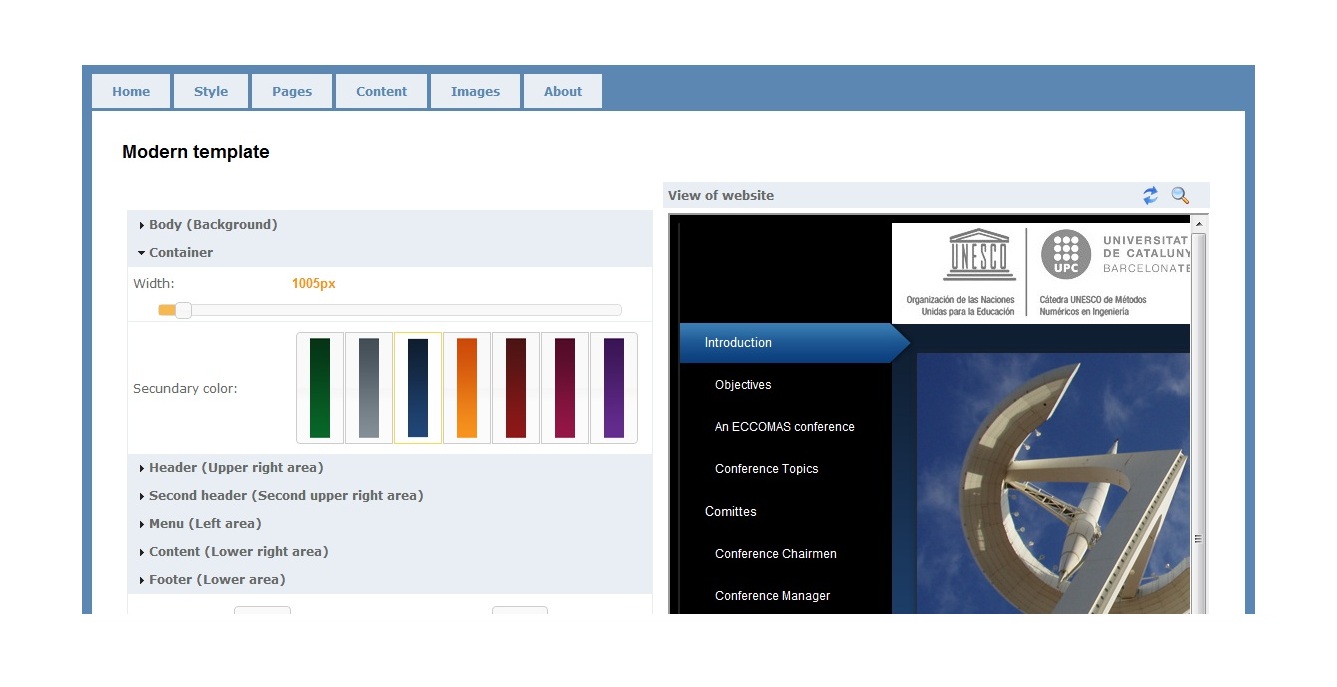Select the green secondary color swatch
The image size is (1337, 687).
320,388
